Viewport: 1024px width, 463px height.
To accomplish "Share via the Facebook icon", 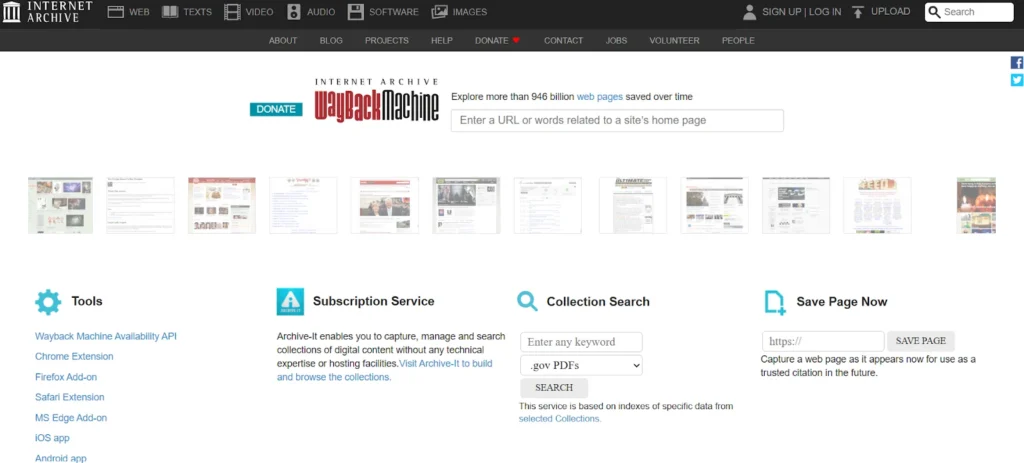I will pos(1017,62).
